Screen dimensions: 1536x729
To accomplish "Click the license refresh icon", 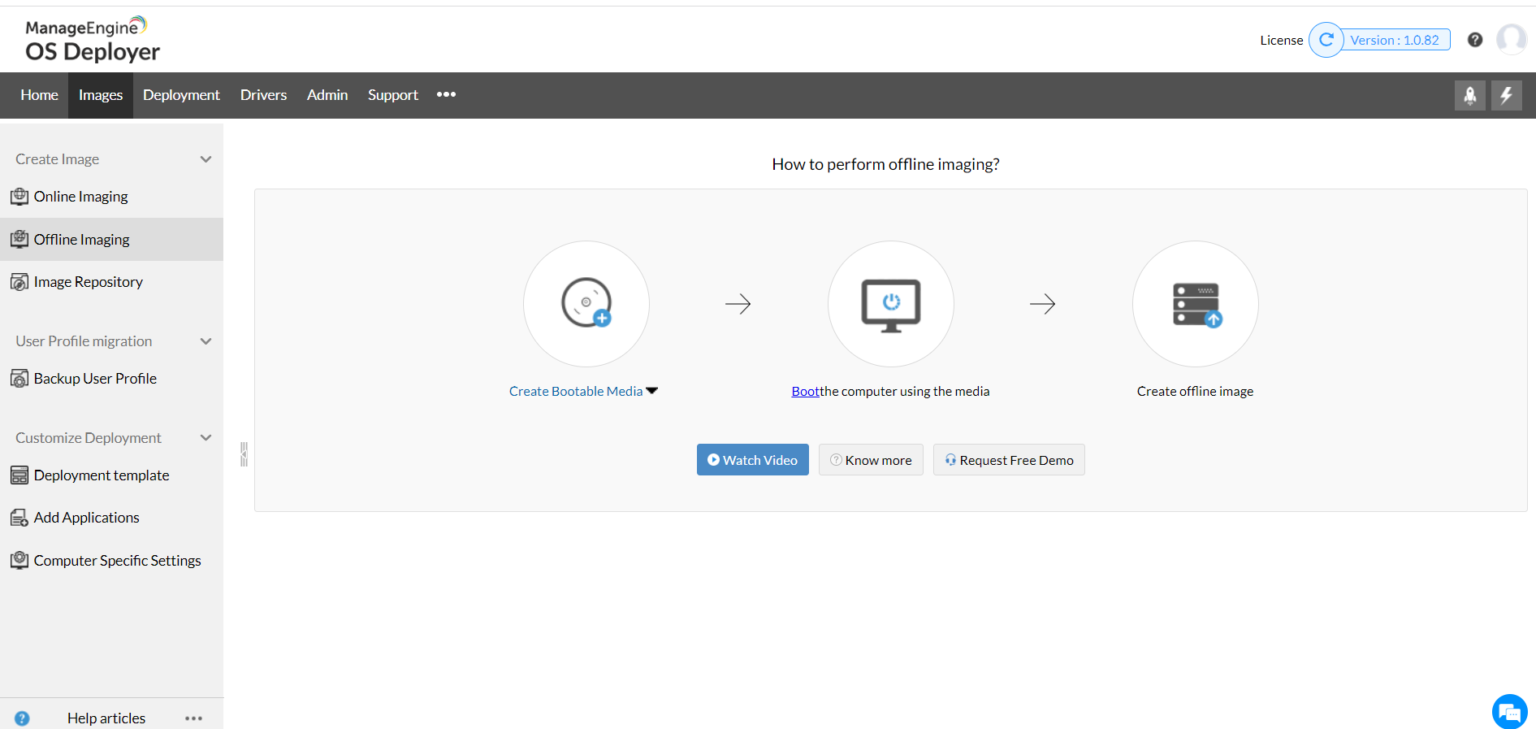I will click(1326, 40).
